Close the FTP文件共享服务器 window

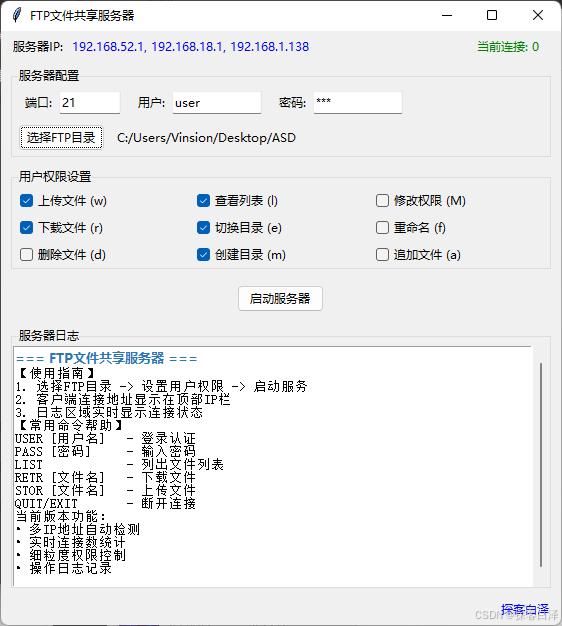click(538, 15)
